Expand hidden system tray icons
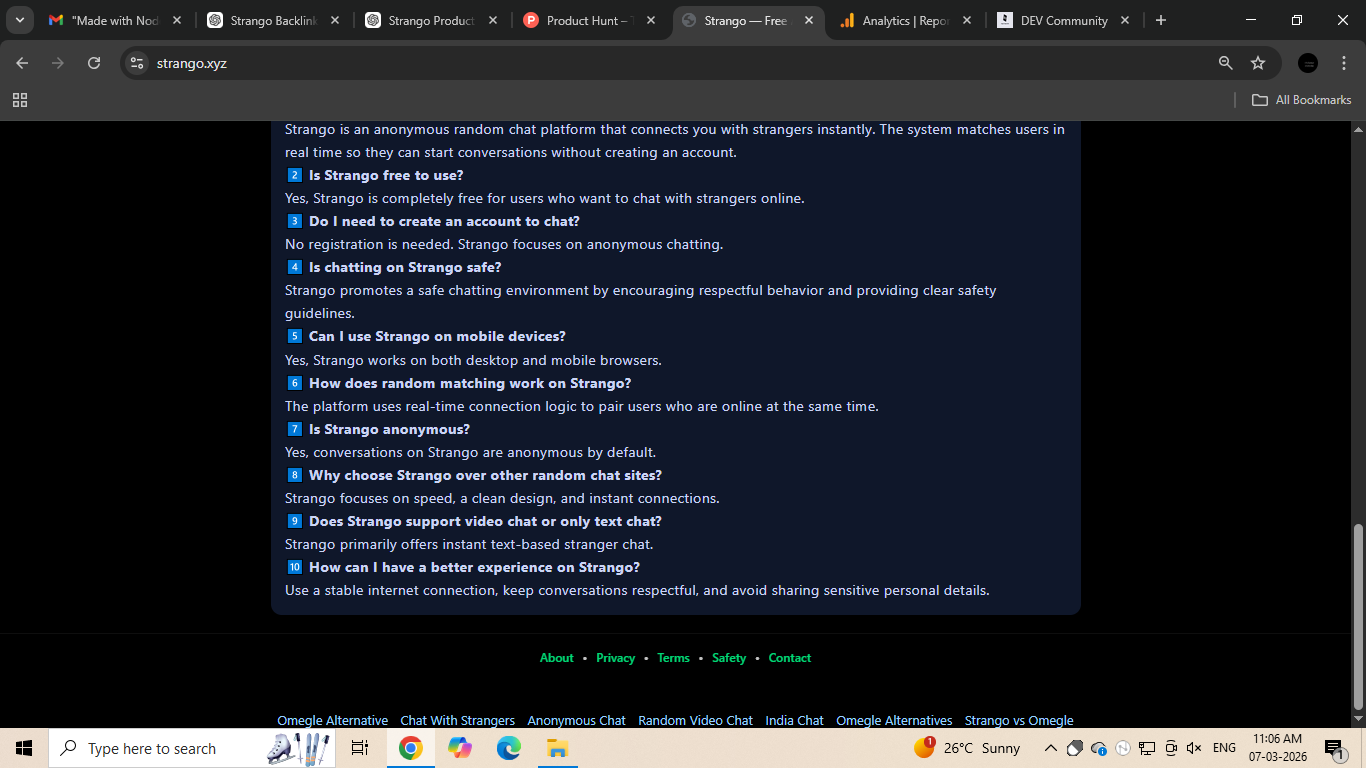 [x=1050, y=747]
